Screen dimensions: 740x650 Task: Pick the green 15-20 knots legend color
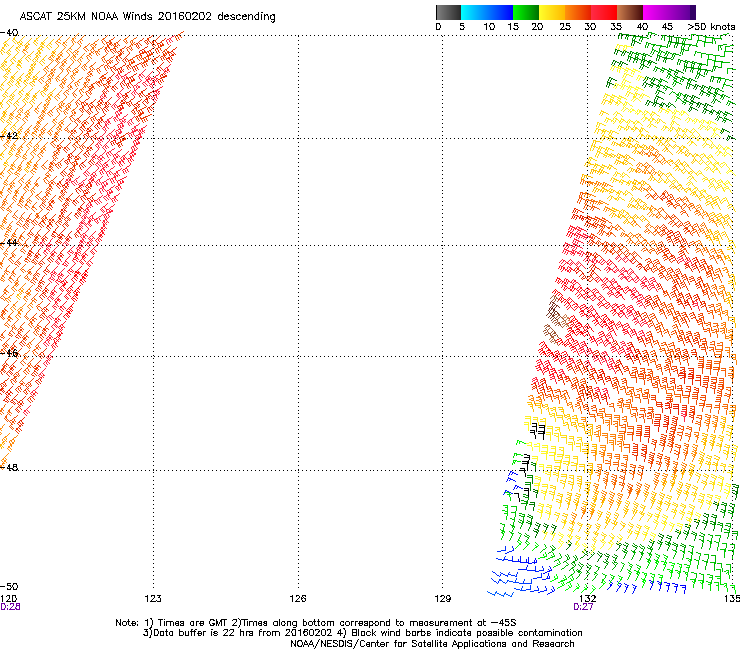526,12
